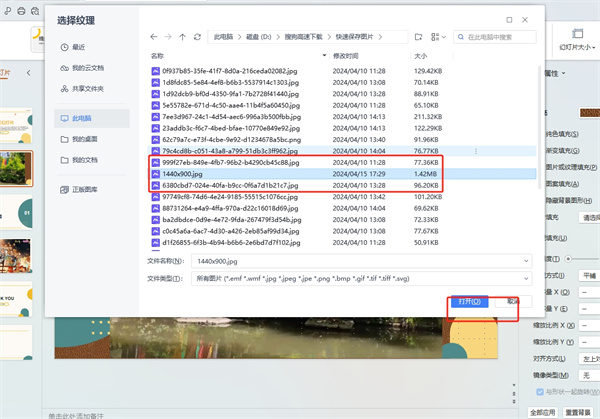Open 我的云文档 in sidebar
The image size is (600, 419).
(88, 68)
